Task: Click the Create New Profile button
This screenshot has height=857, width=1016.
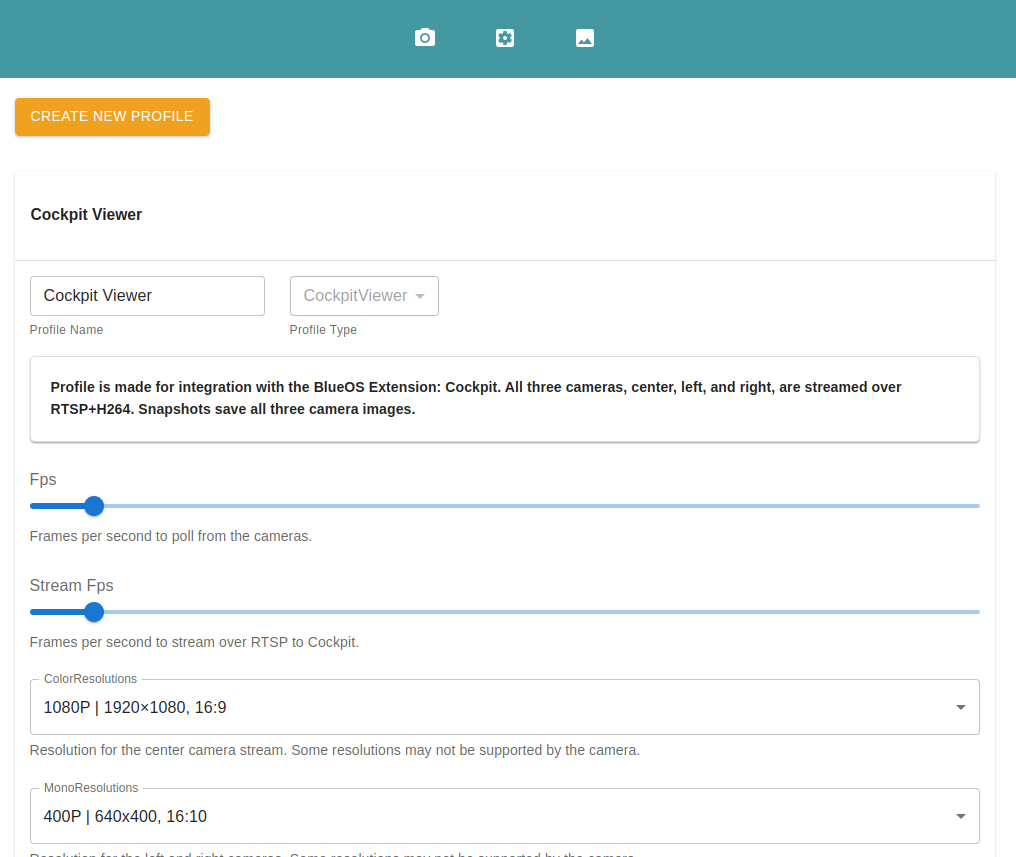Action: click(112, 117)
